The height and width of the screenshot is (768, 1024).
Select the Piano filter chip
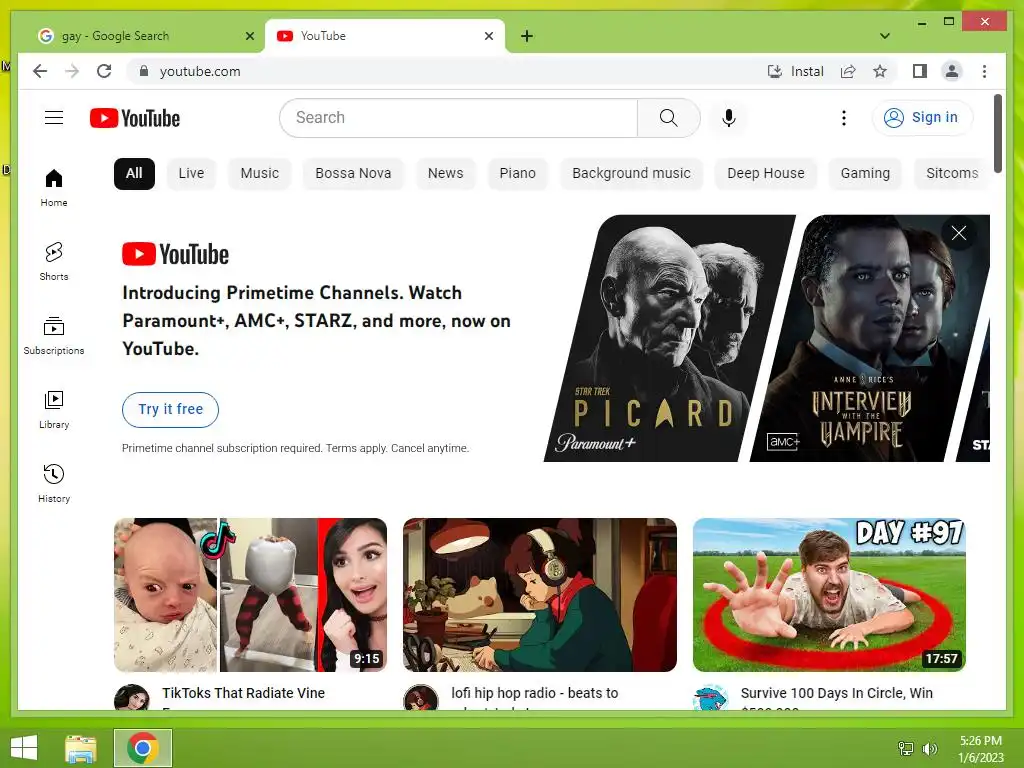pyautogui.click(x=517, y=173)
